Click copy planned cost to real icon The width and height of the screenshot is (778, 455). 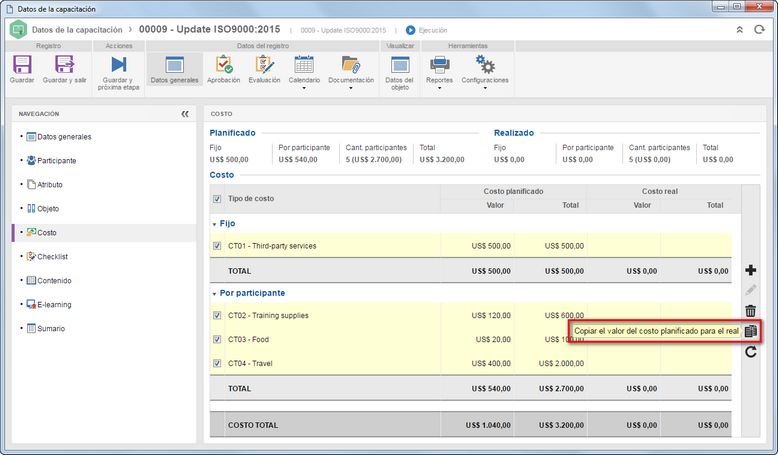pyautogui.click(x=751, y=331)
